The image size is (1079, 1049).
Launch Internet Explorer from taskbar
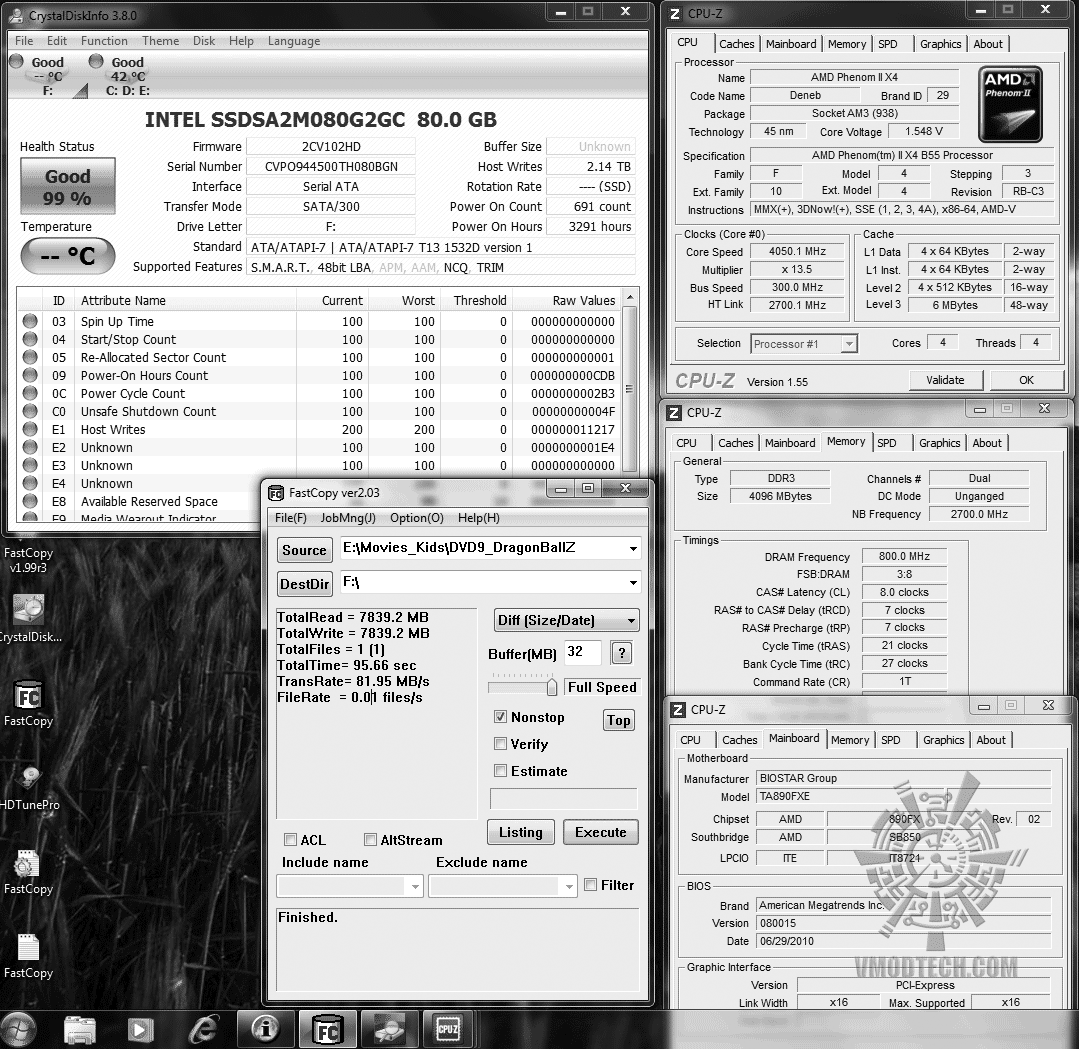203,1030
